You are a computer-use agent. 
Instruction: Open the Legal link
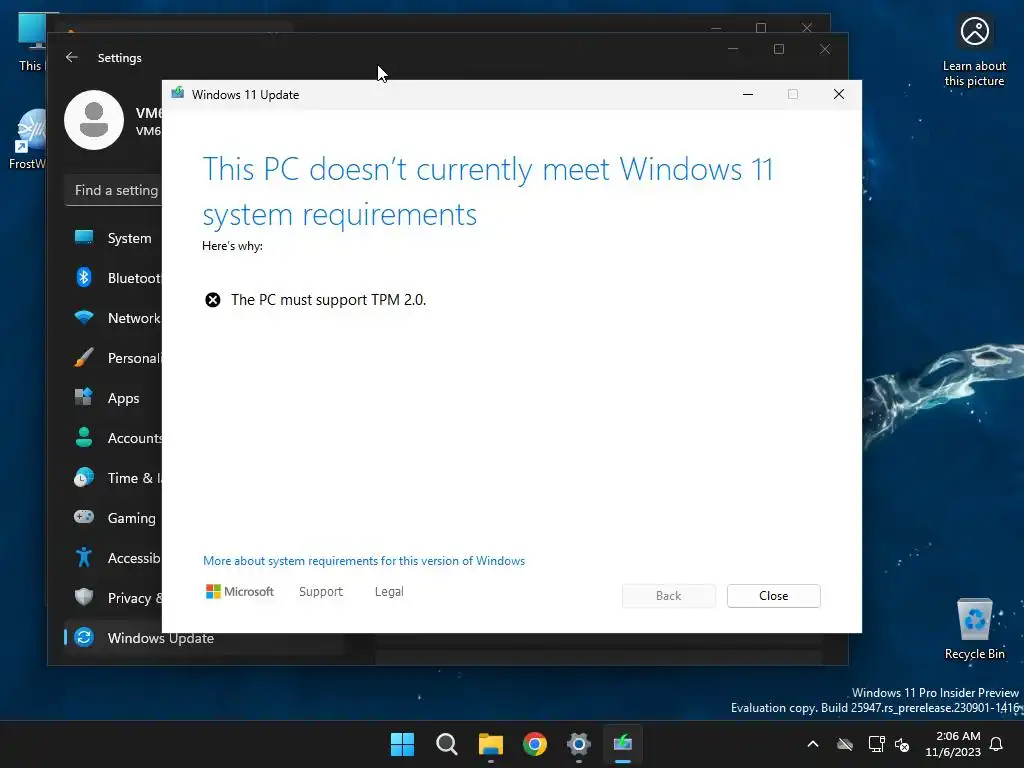pos(389,592)
